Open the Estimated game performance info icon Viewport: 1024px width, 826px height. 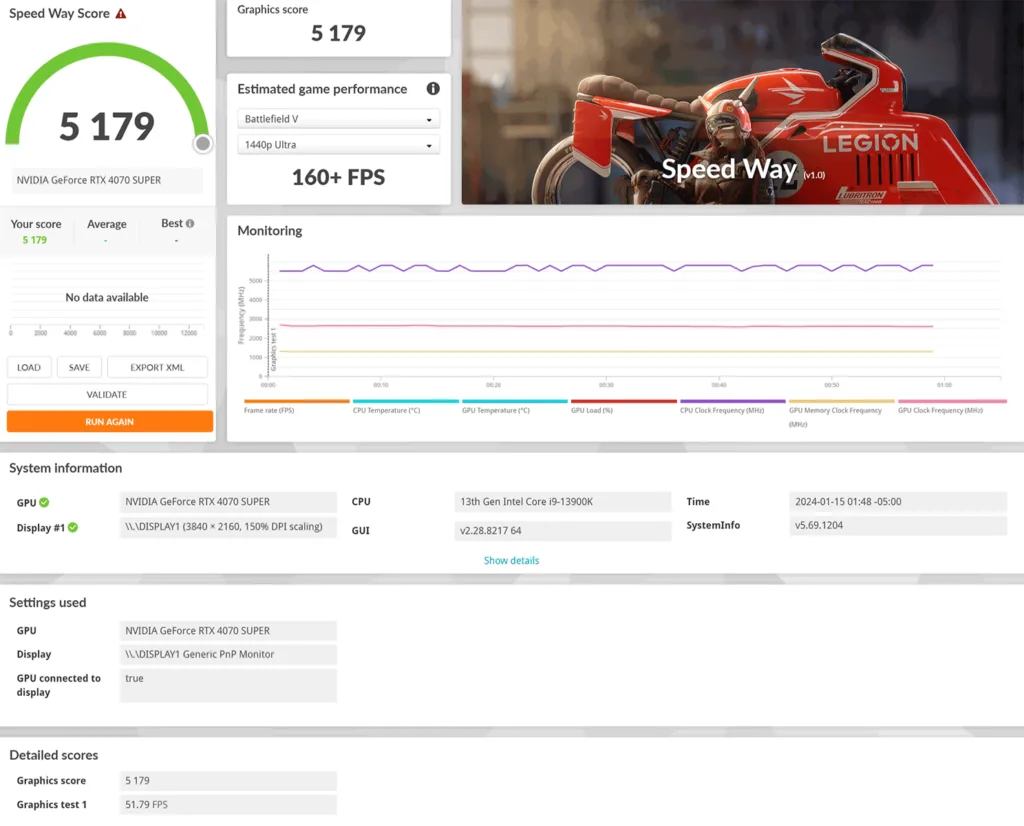(x=433, y=89)
